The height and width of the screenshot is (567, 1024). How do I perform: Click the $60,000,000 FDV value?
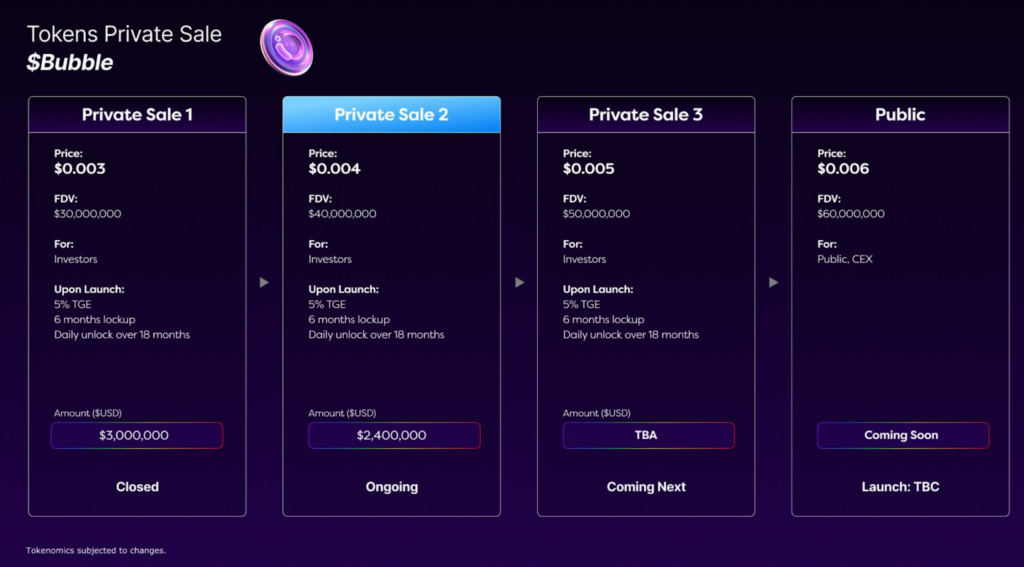(x=851, y=214)
